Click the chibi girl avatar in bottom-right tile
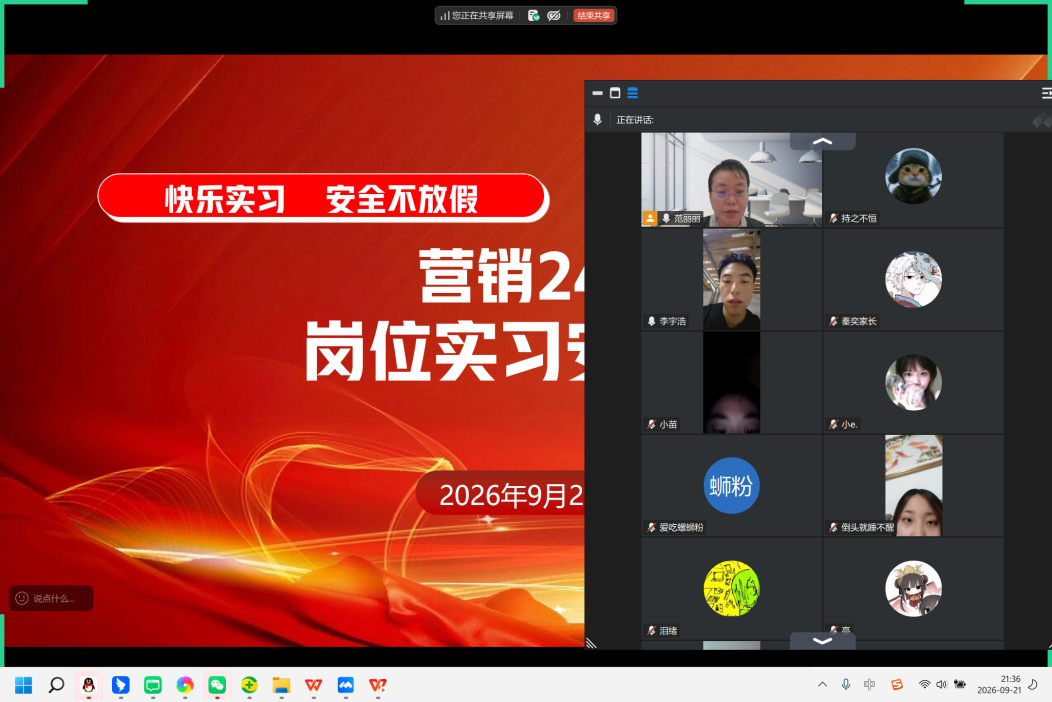Screen dimensions: 1052x702 913,589
